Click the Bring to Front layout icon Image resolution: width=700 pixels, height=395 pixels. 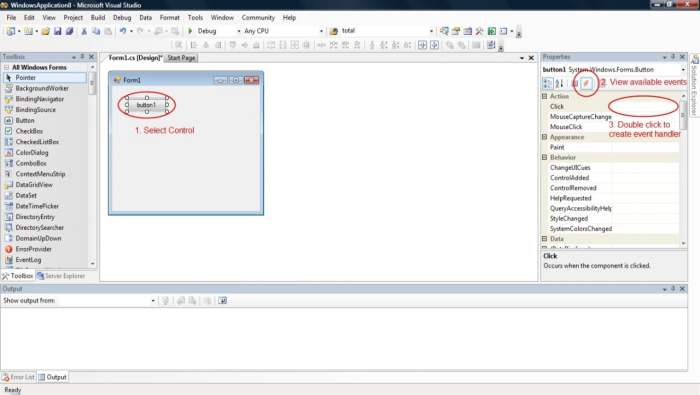[450, 45]
